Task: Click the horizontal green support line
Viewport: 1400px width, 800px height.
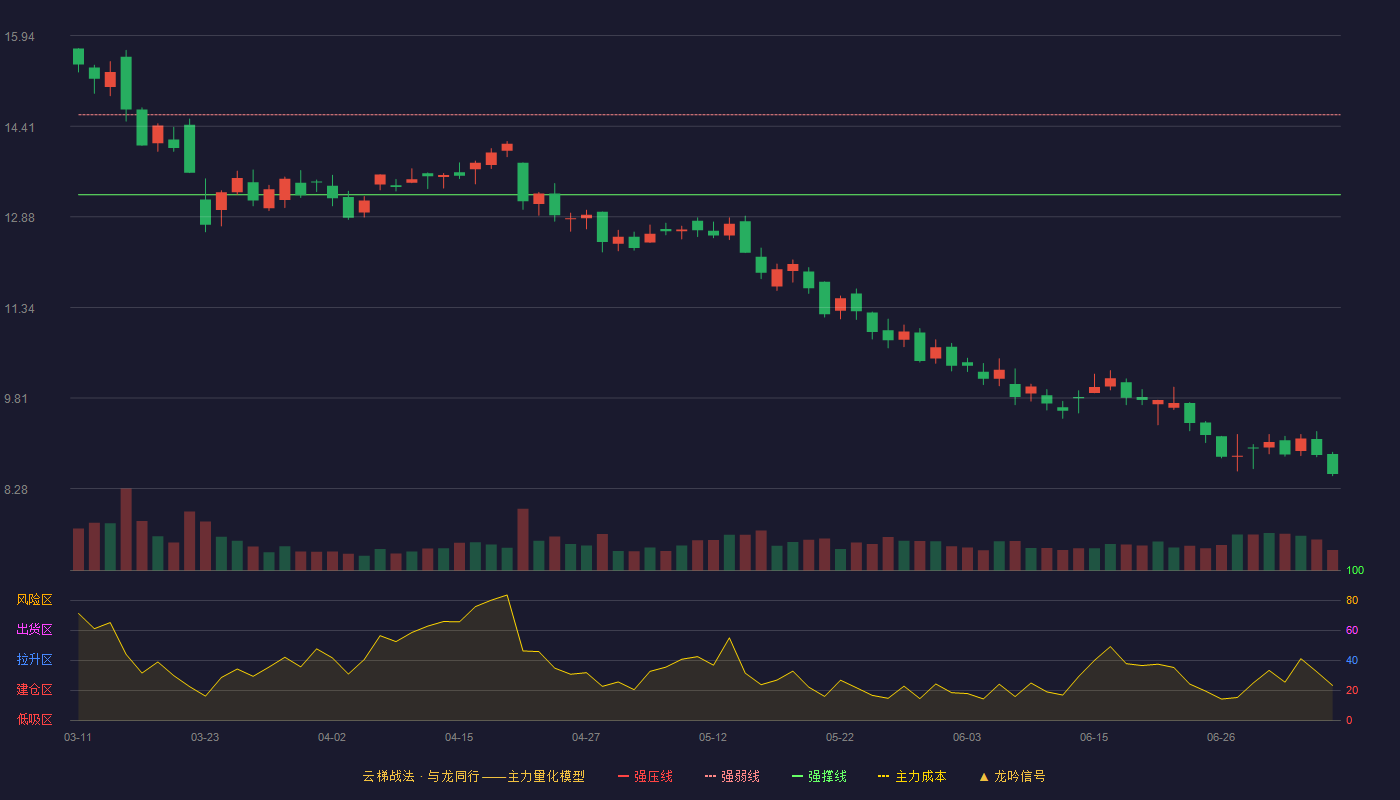Action: click(709, 195)
